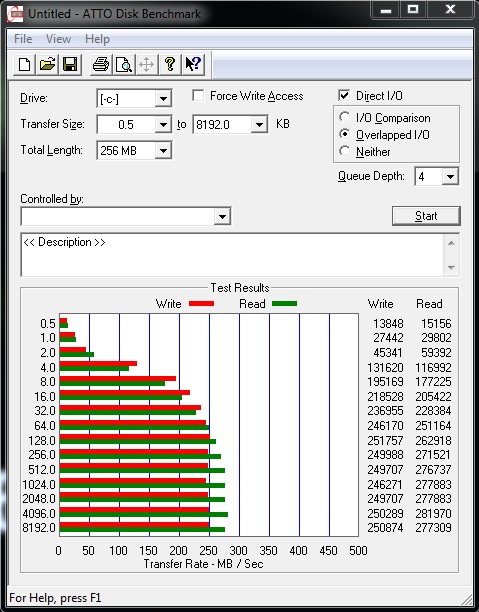Click the write value 131620

click(x=385, y=367)
